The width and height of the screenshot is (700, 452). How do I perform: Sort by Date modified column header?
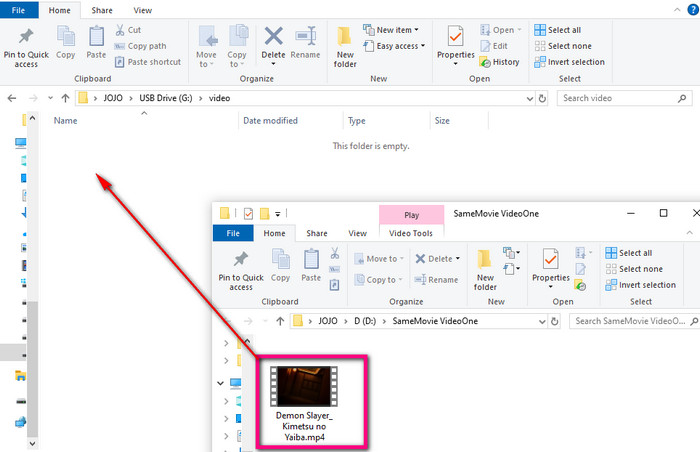[x=270, y=121]
